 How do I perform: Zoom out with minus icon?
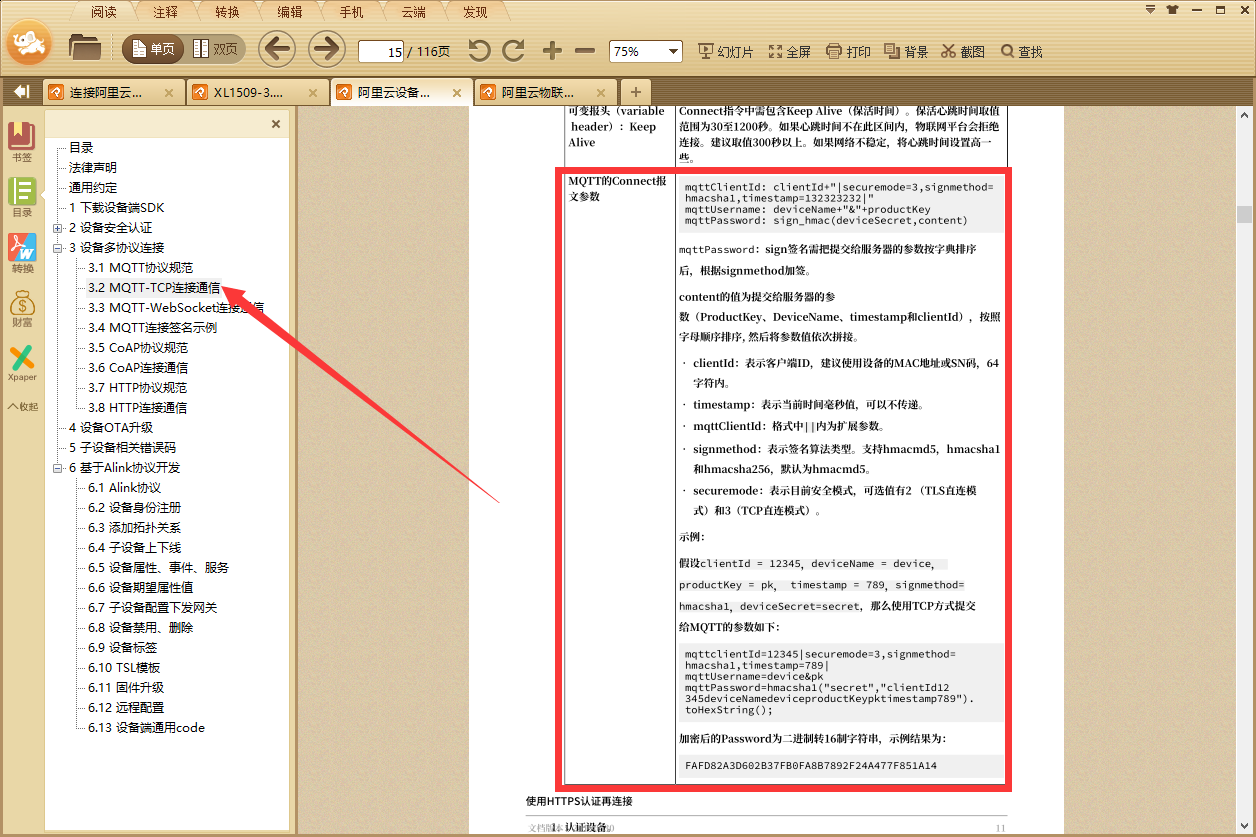pos(585,50)
